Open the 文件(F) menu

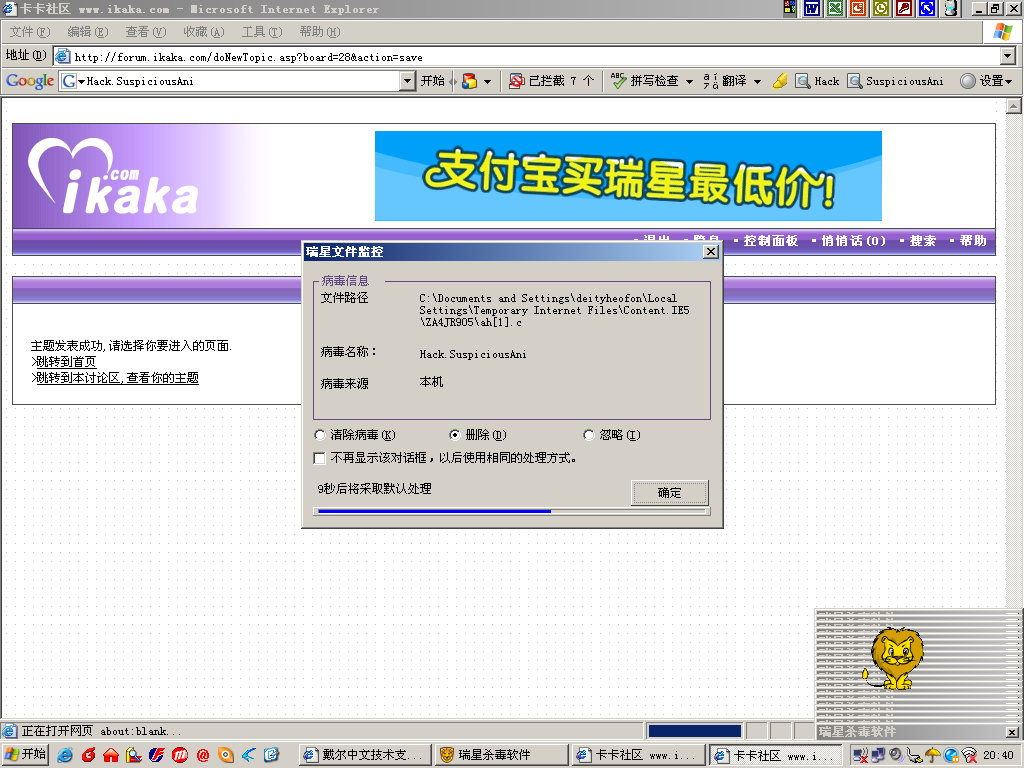30,32
